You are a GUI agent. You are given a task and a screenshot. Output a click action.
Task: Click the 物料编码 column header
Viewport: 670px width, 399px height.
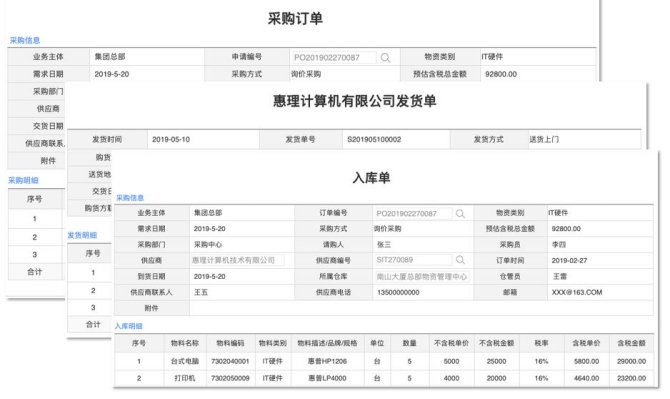(x=230, y=343)
